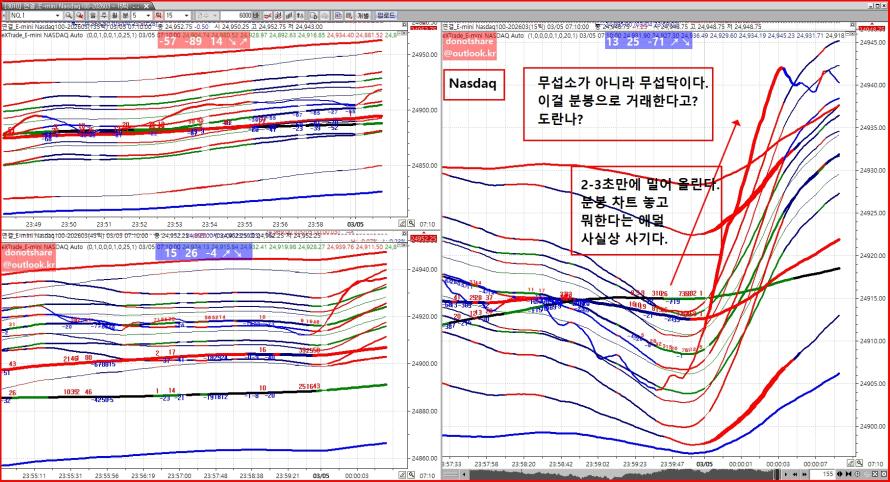Screen dimensions: 890x482
Task: Click the fast-forward icon next to 155 field
Action: [x=804, y=474]
